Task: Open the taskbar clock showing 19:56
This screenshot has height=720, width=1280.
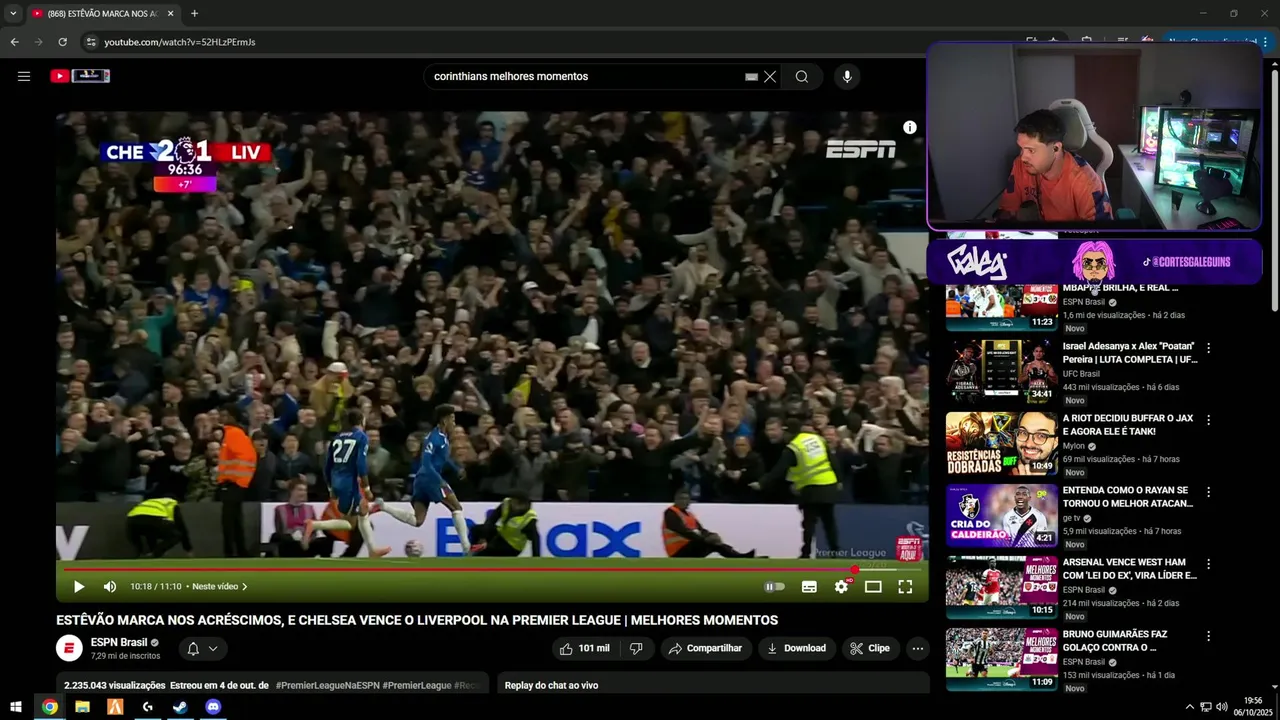Action: click(x=1253, y=707)
